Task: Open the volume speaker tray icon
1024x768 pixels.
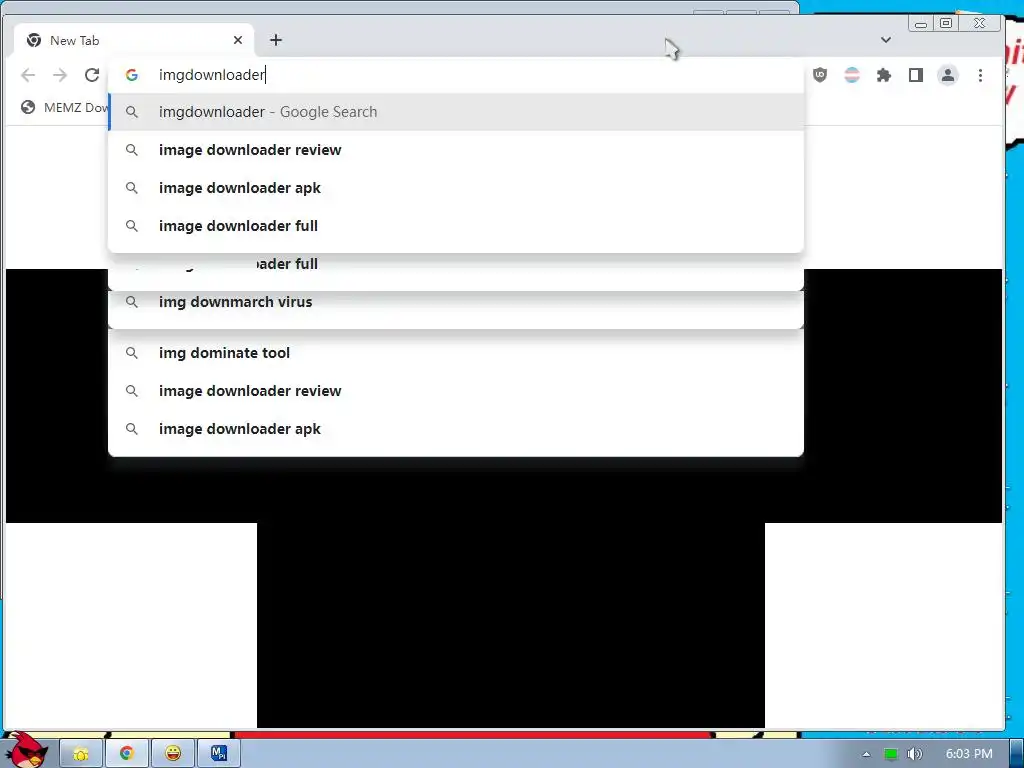Action: tap(914, 754)
